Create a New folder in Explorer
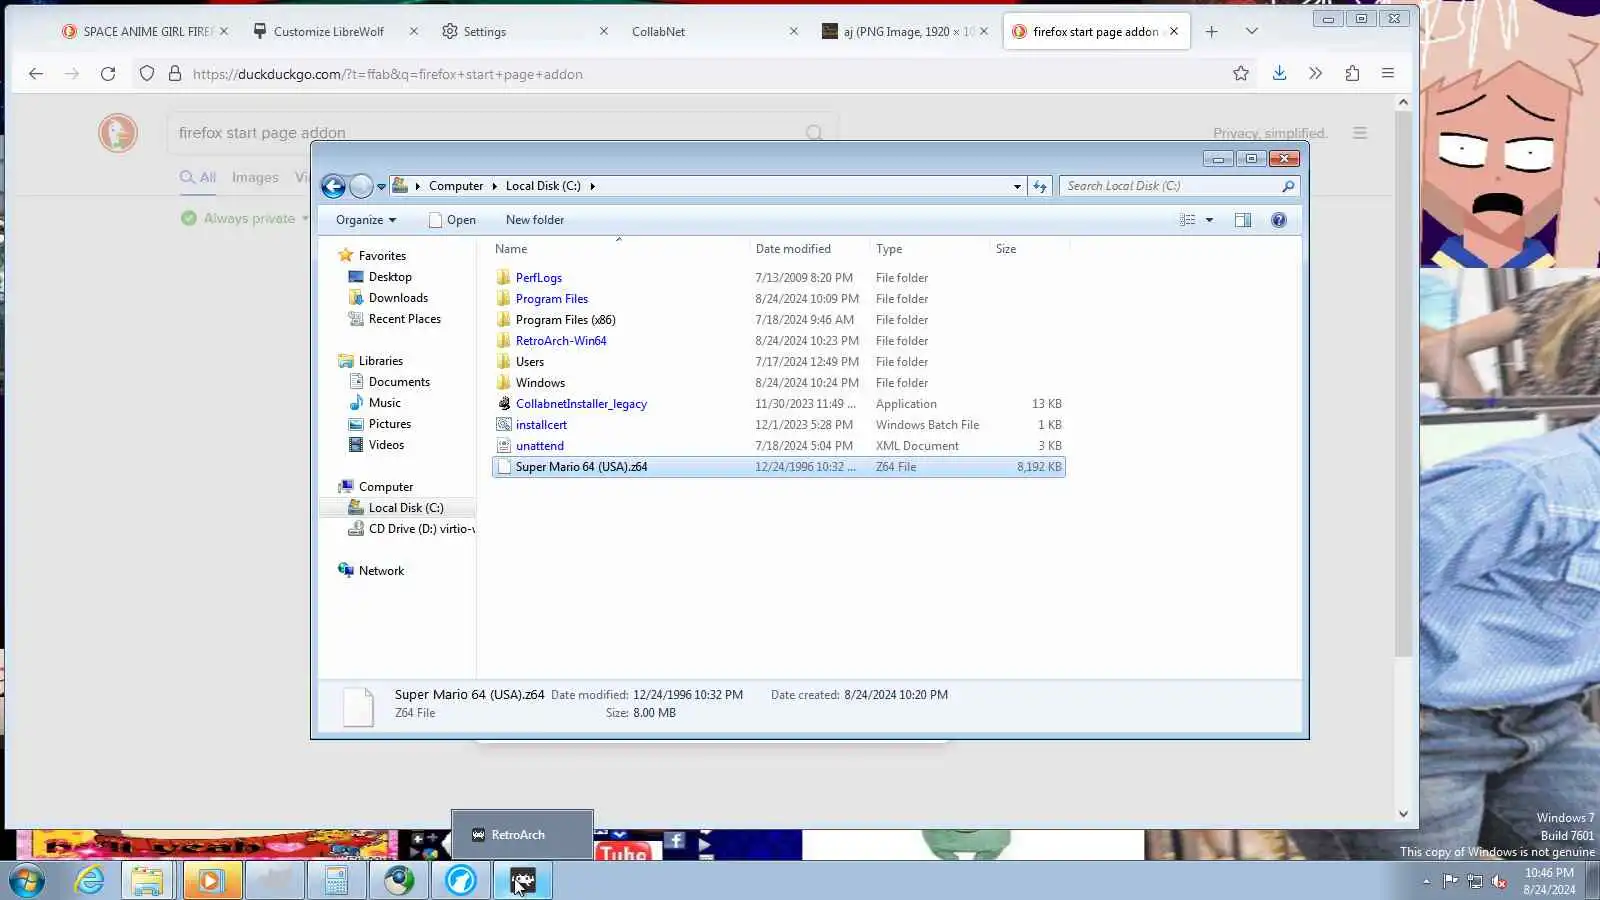 coord(535,220)
